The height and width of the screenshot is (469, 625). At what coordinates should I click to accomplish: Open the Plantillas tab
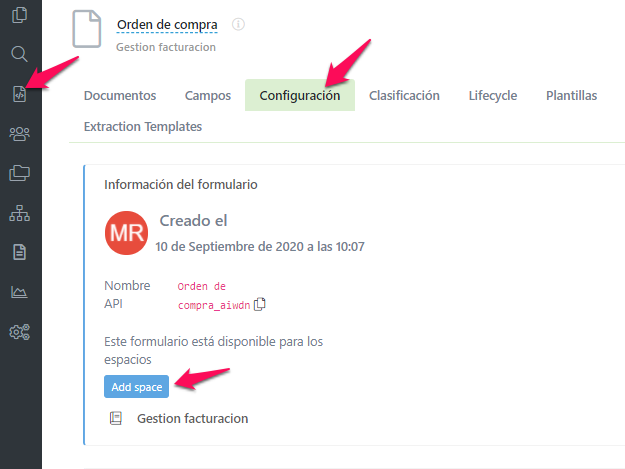pos(571,96)
